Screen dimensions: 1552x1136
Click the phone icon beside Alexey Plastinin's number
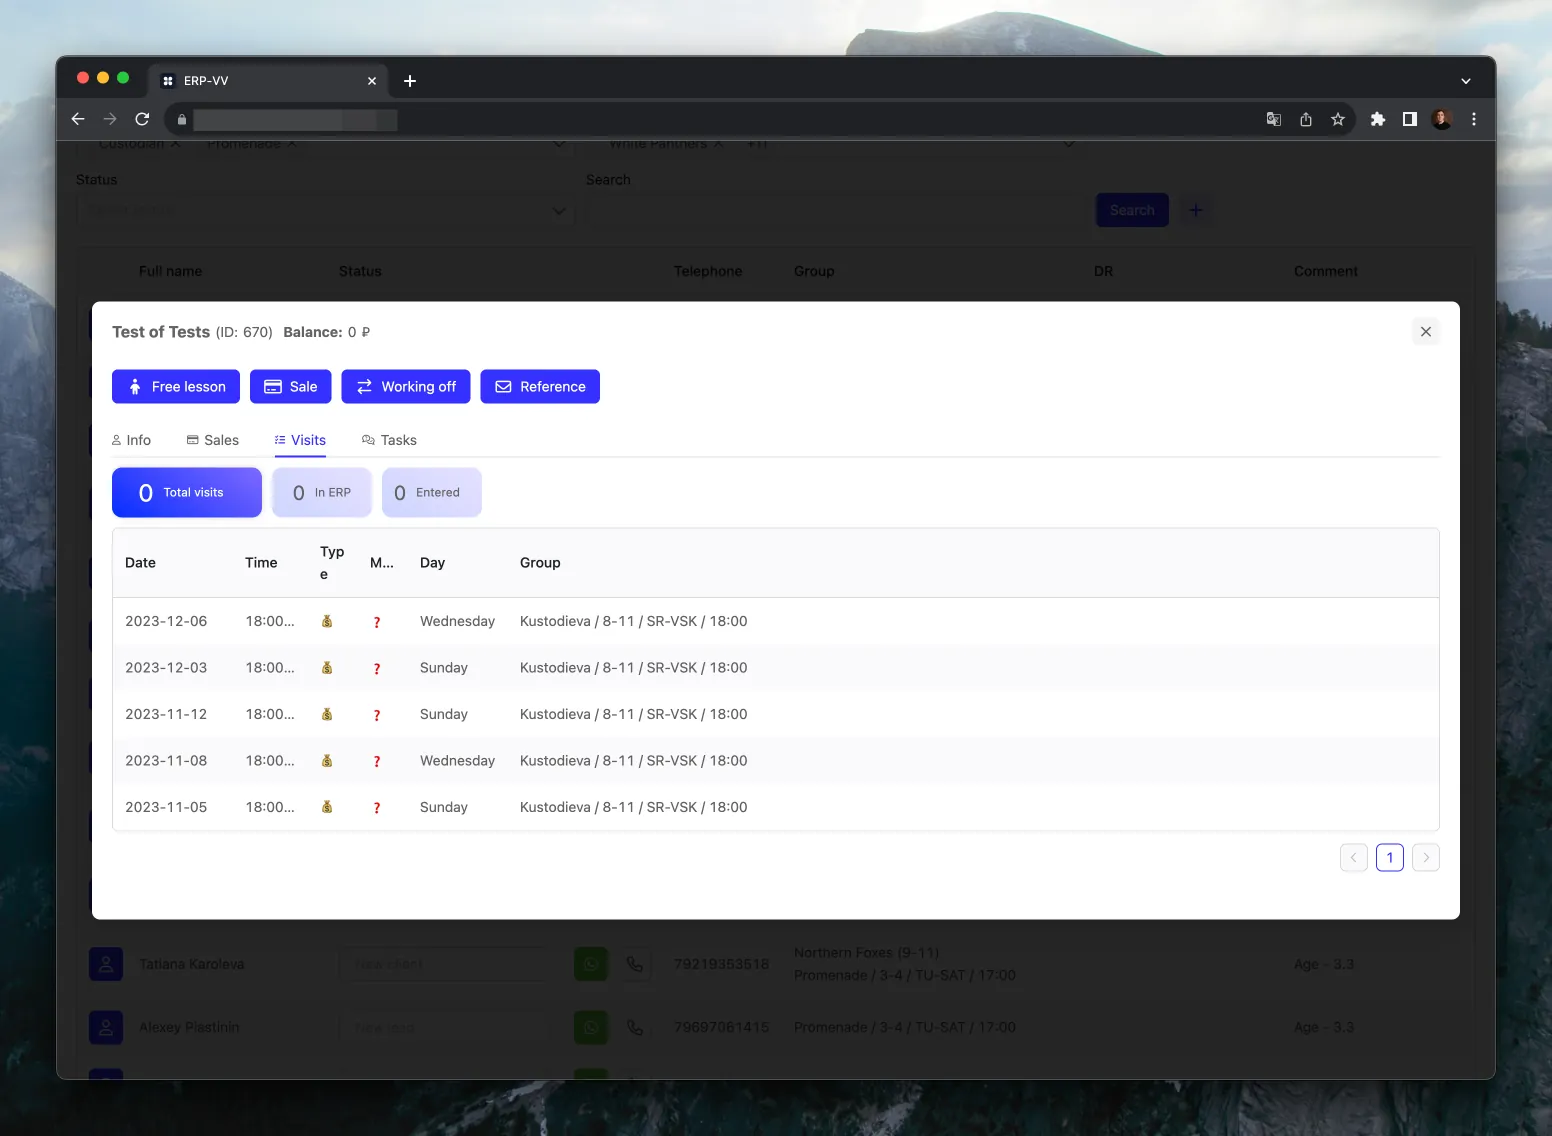637,1027
